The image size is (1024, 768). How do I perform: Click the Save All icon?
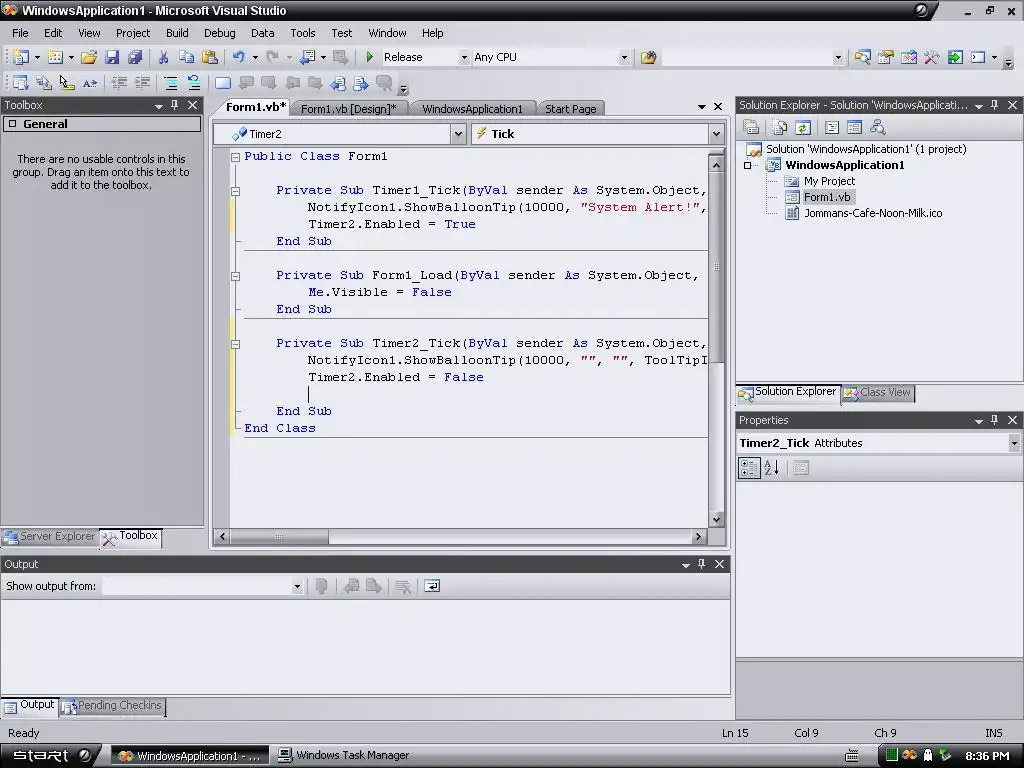135,57
